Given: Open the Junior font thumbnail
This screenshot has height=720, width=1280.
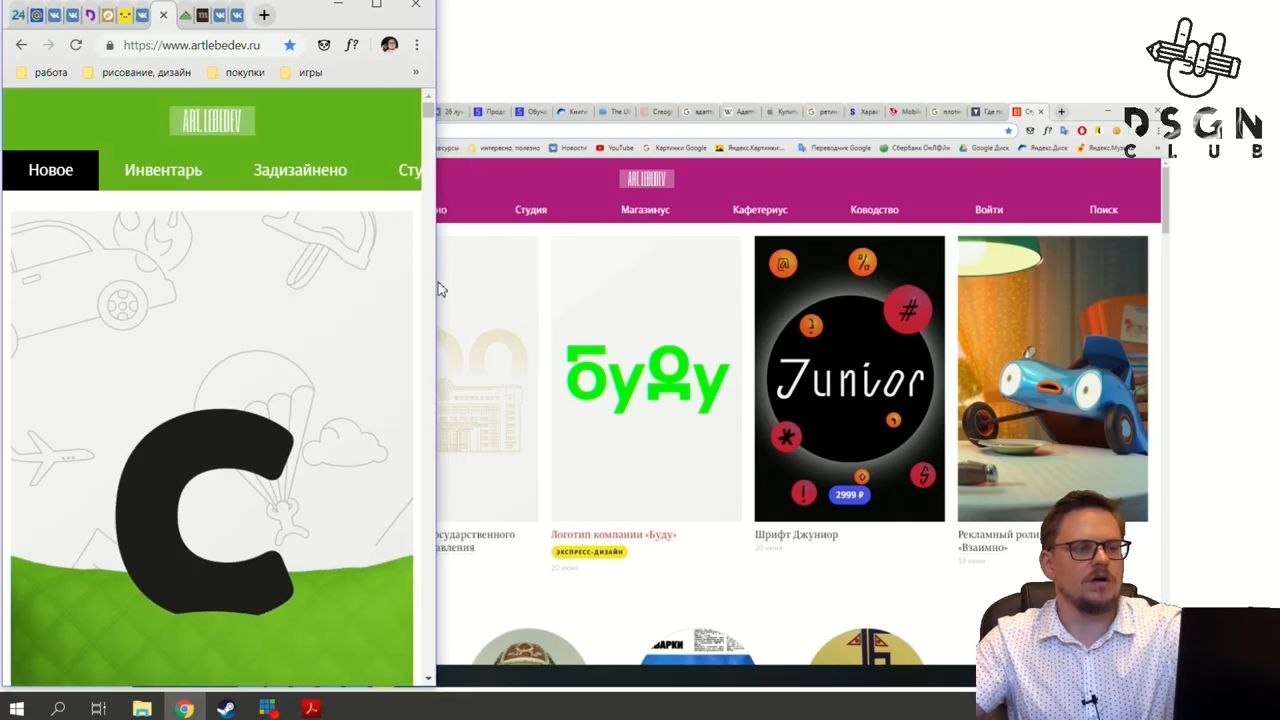Looking at the screenshot, I should pyautogui.click(x=849, y=379).
